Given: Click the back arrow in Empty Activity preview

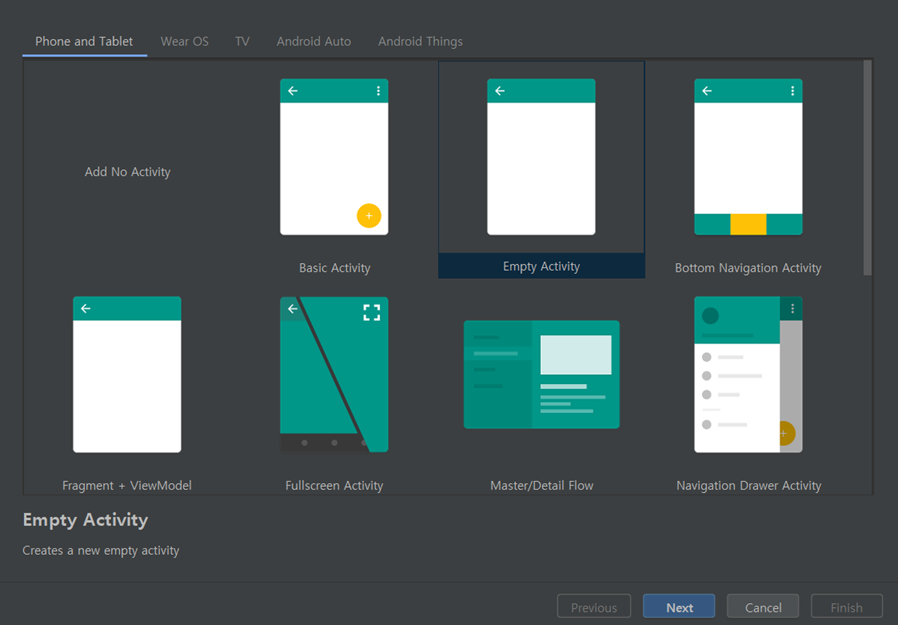Looking at the screenshot, I should [x=500, y=91].
